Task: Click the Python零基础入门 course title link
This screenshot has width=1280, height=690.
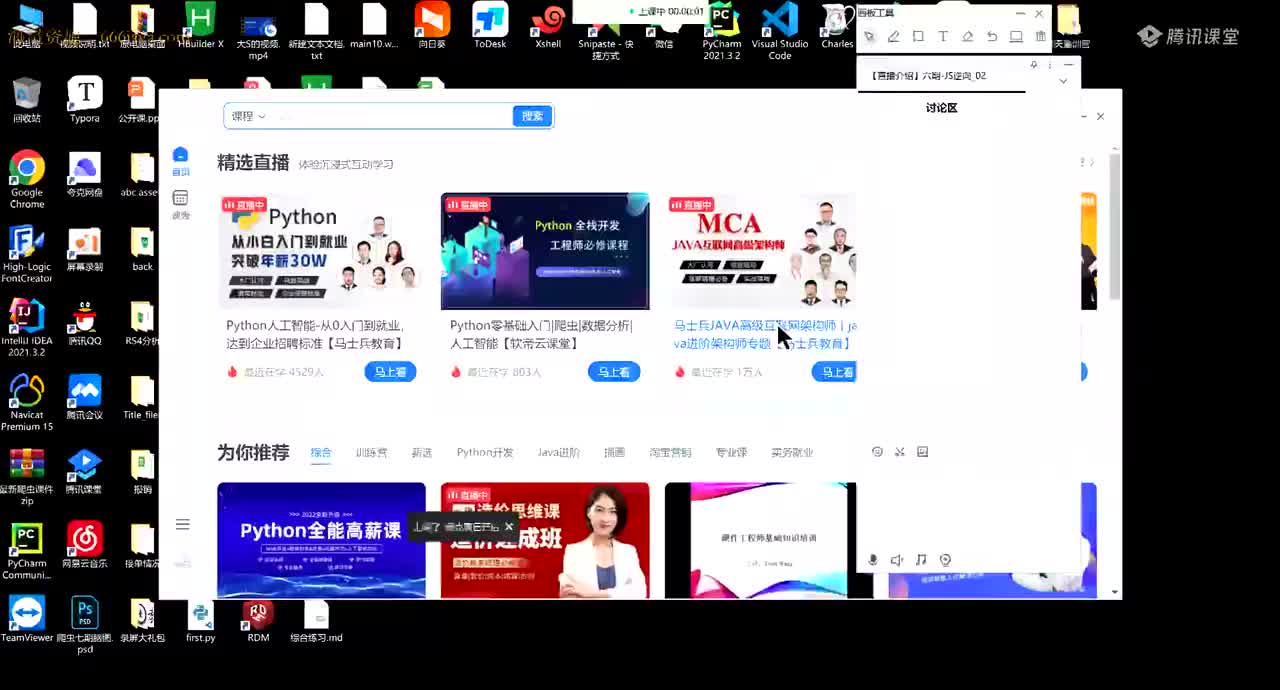Action: pos(541,334)
